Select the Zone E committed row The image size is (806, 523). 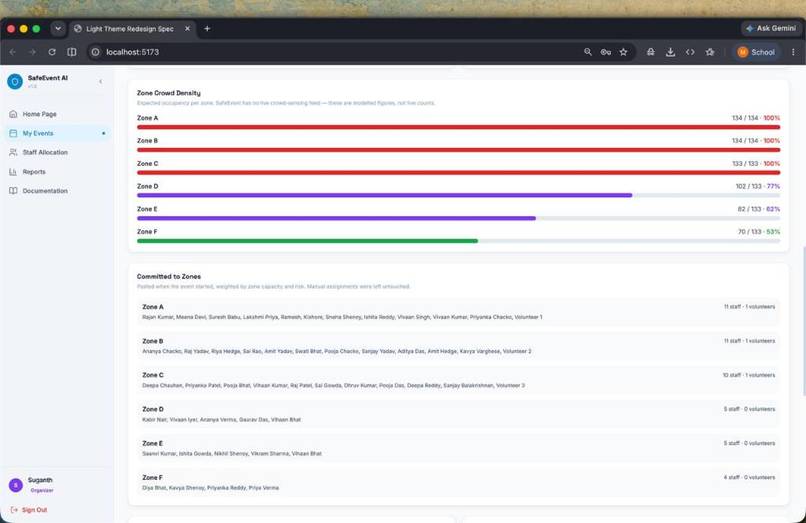(459, 448)
